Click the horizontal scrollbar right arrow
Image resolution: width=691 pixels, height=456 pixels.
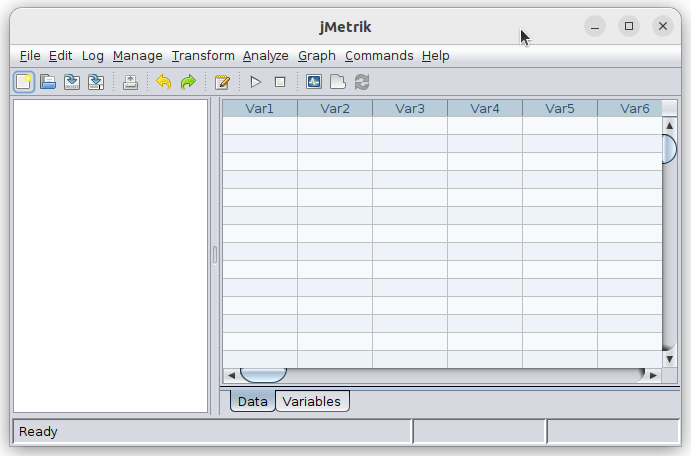click(653, 375)
